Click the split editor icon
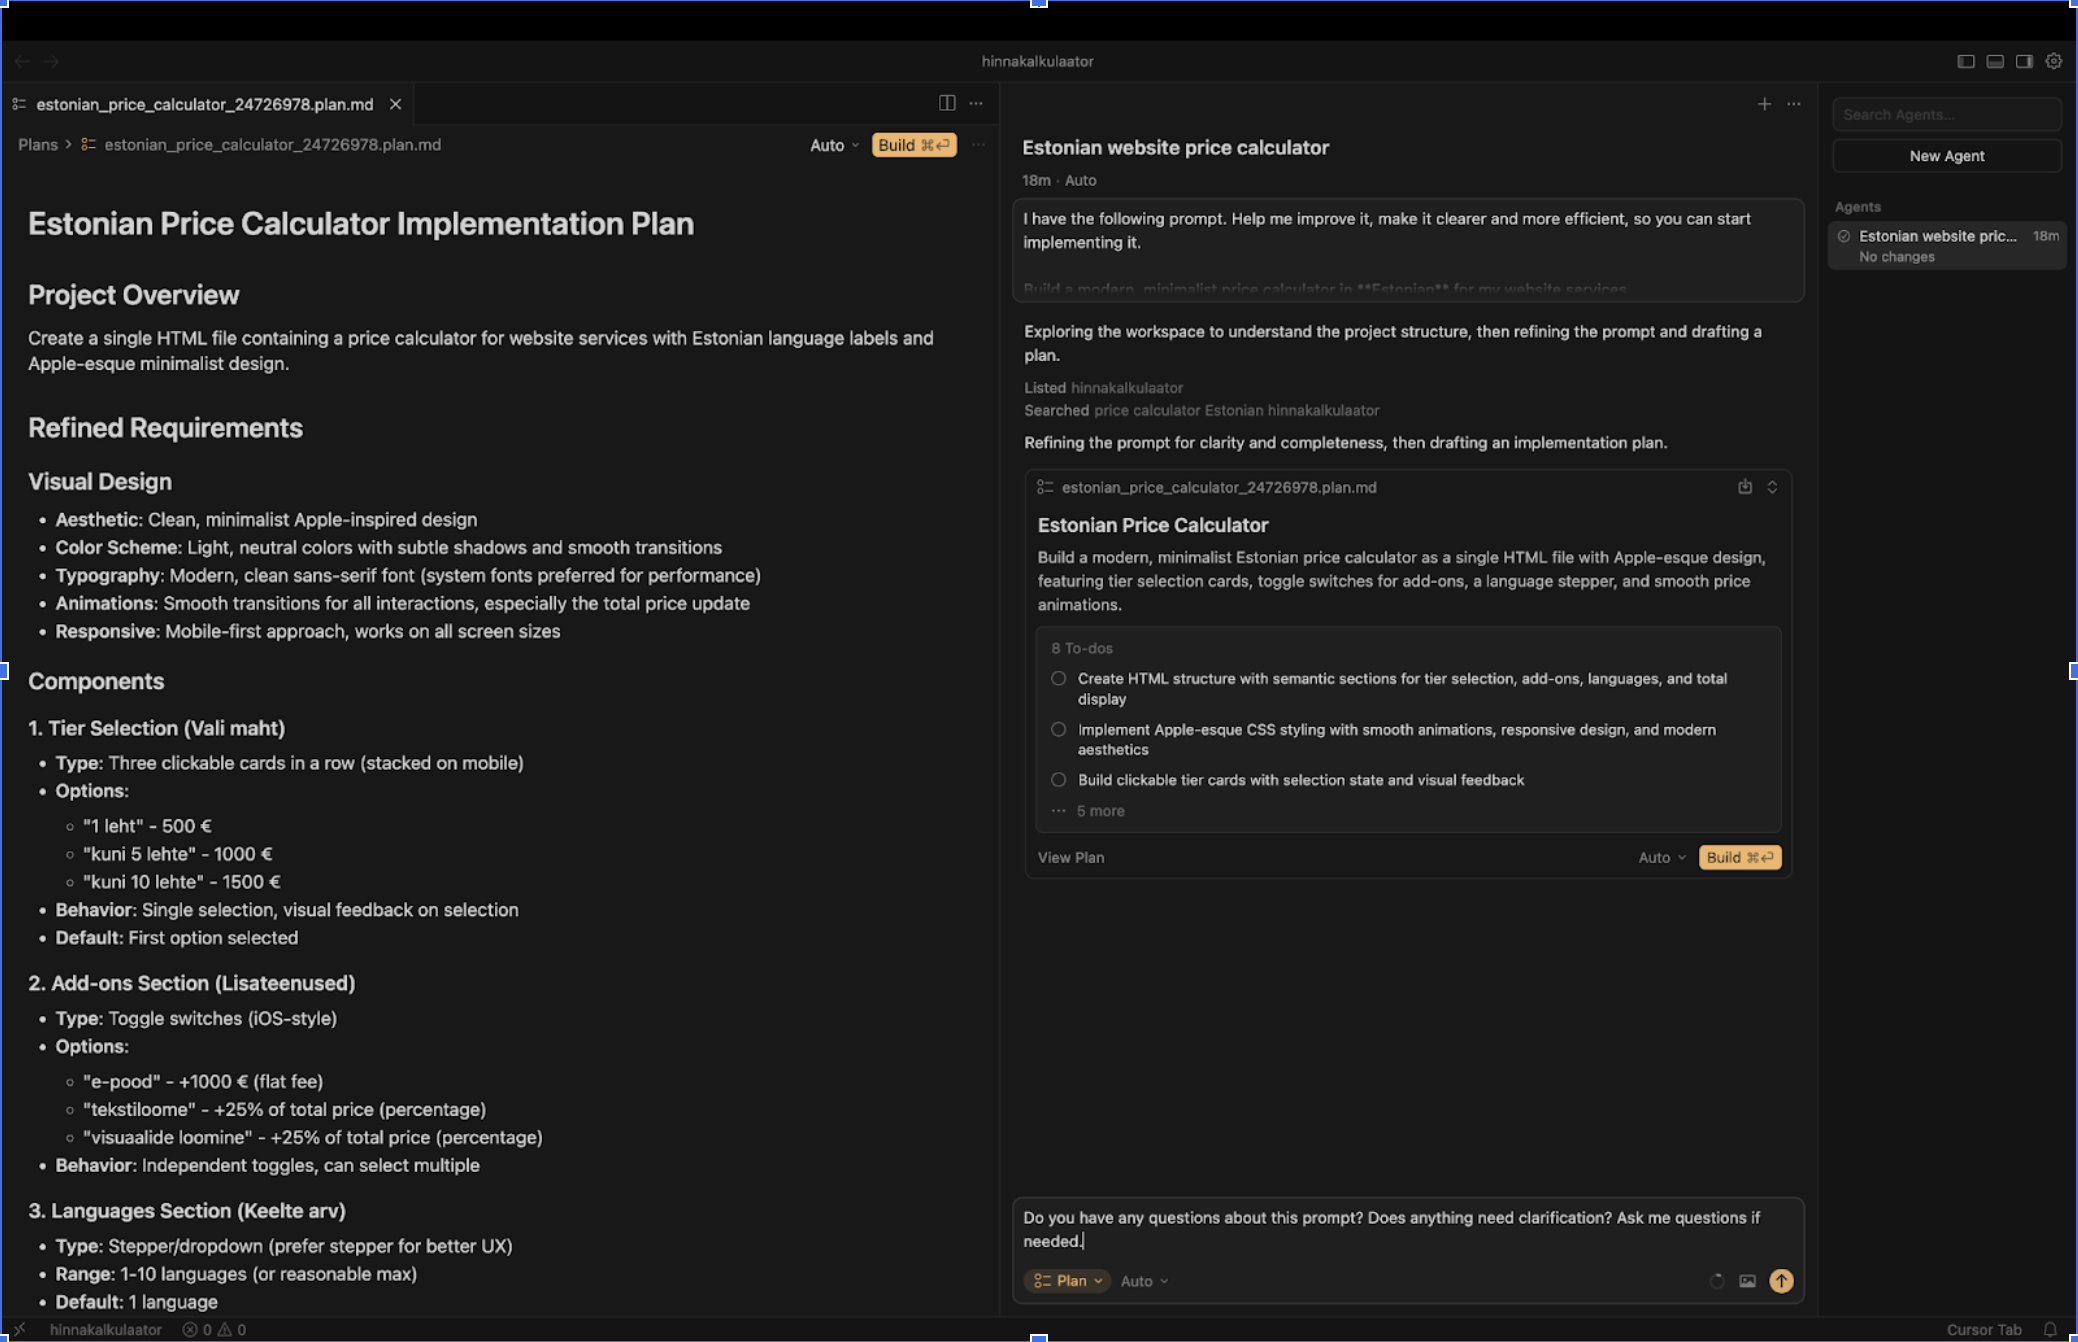This screenshot has height=1342, width=2078. (x=947, y=103)
